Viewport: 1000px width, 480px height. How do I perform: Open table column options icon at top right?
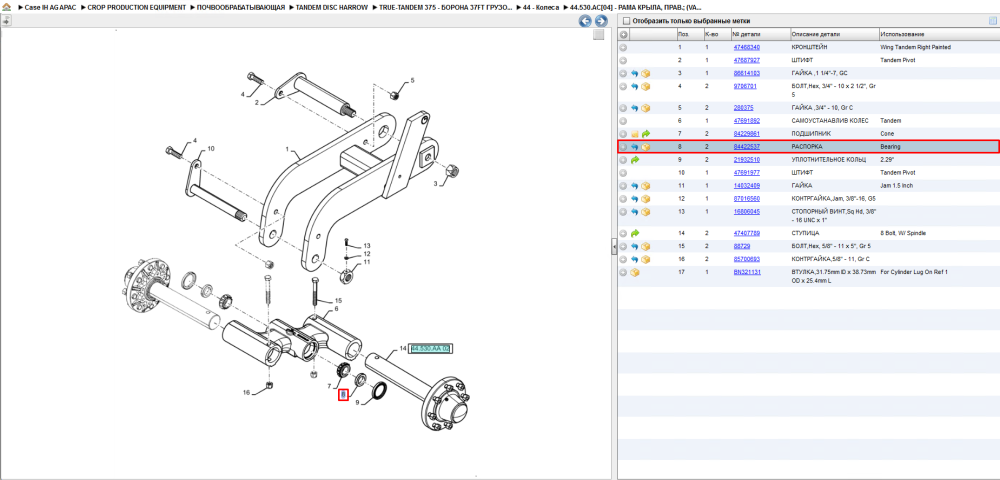coord(992,21)
